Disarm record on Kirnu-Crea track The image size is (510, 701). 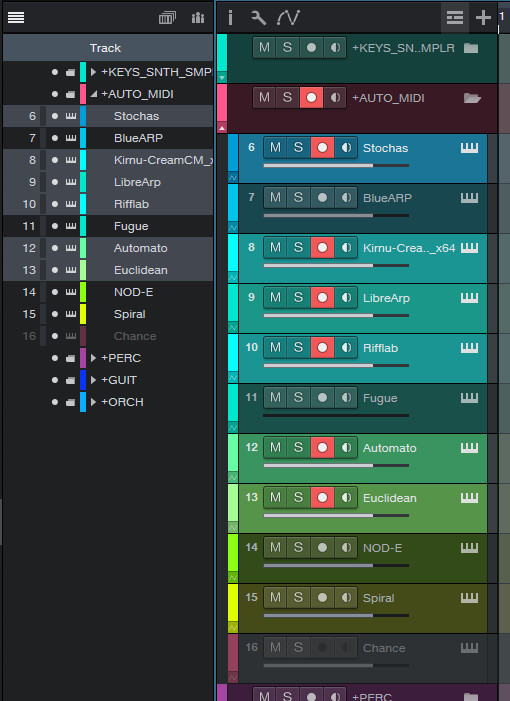(322, 248)
